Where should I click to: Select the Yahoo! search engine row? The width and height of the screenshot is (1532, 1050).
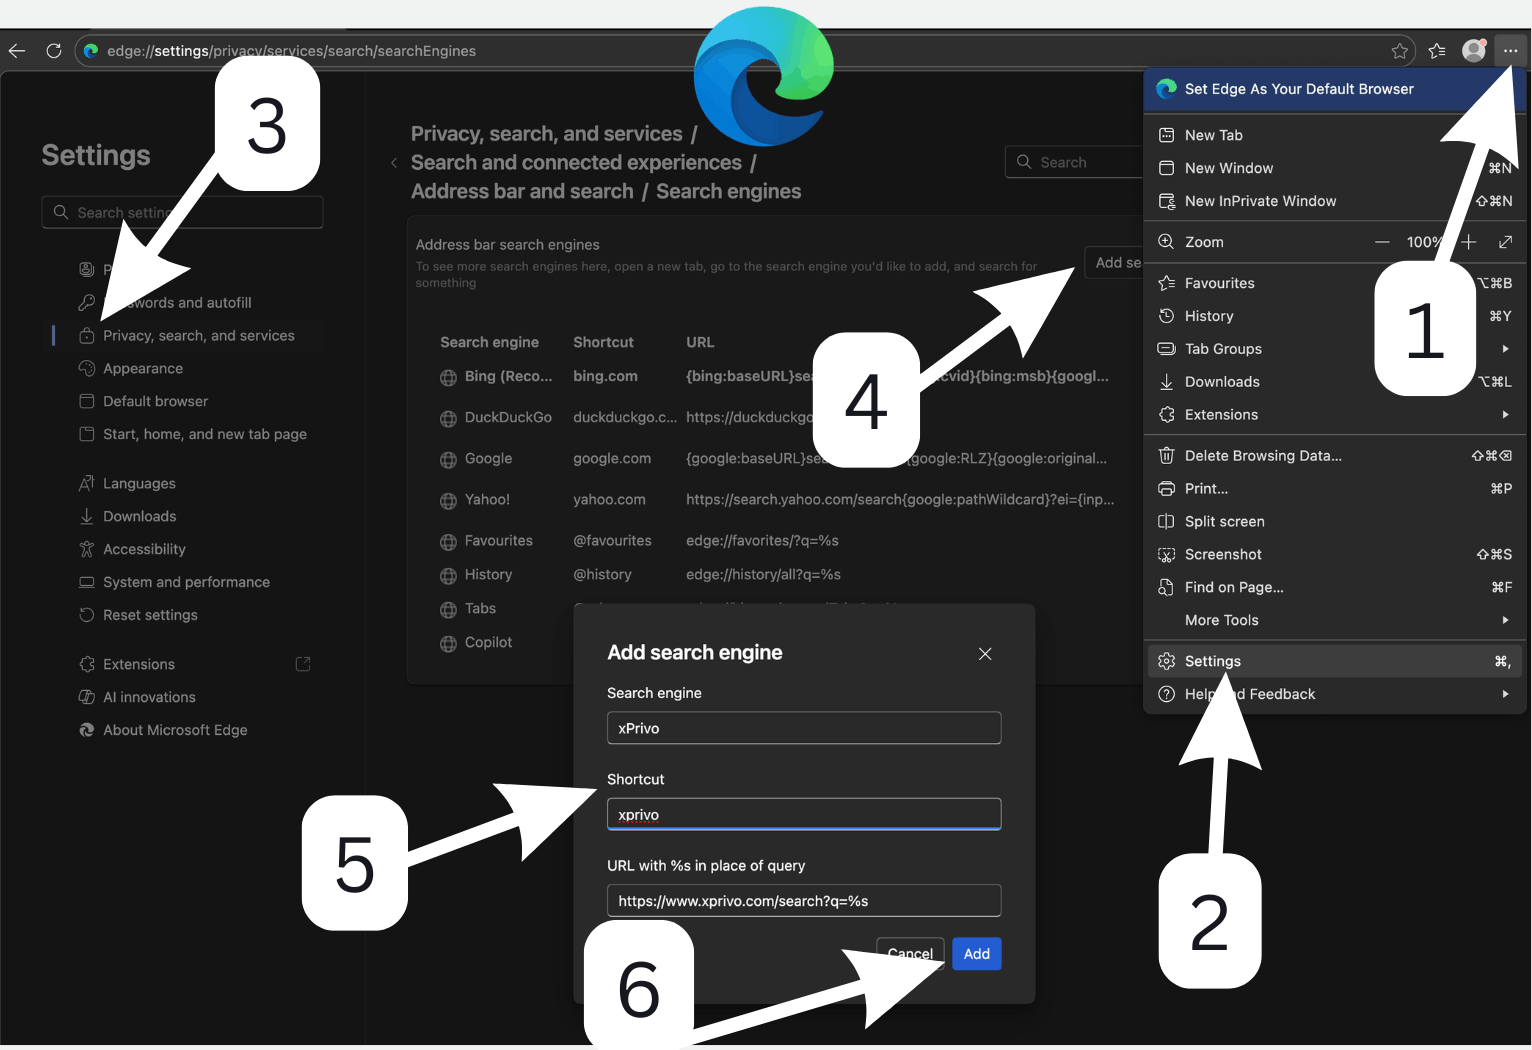775,500
